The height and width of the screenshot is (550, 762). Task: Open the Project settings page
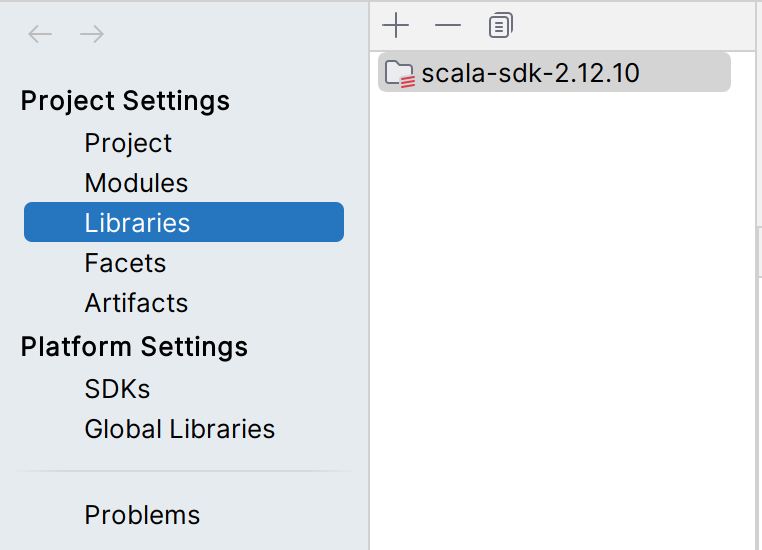tap(128, 143)
